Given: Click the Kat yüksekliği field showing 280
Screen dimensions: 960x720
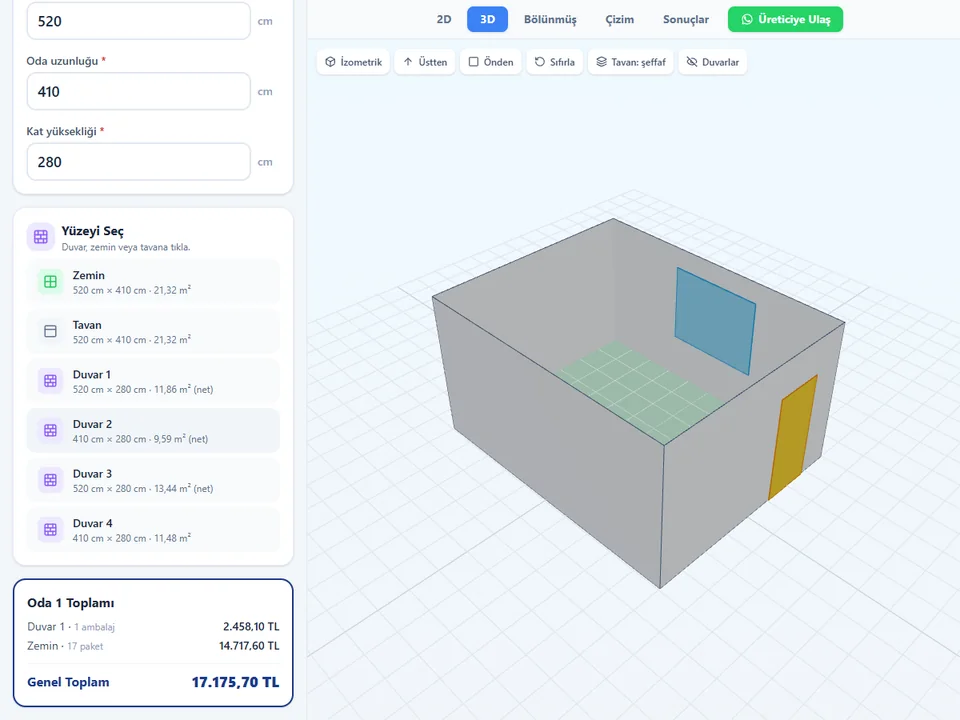Looking at the screenshot, I should tap(138, 162).
